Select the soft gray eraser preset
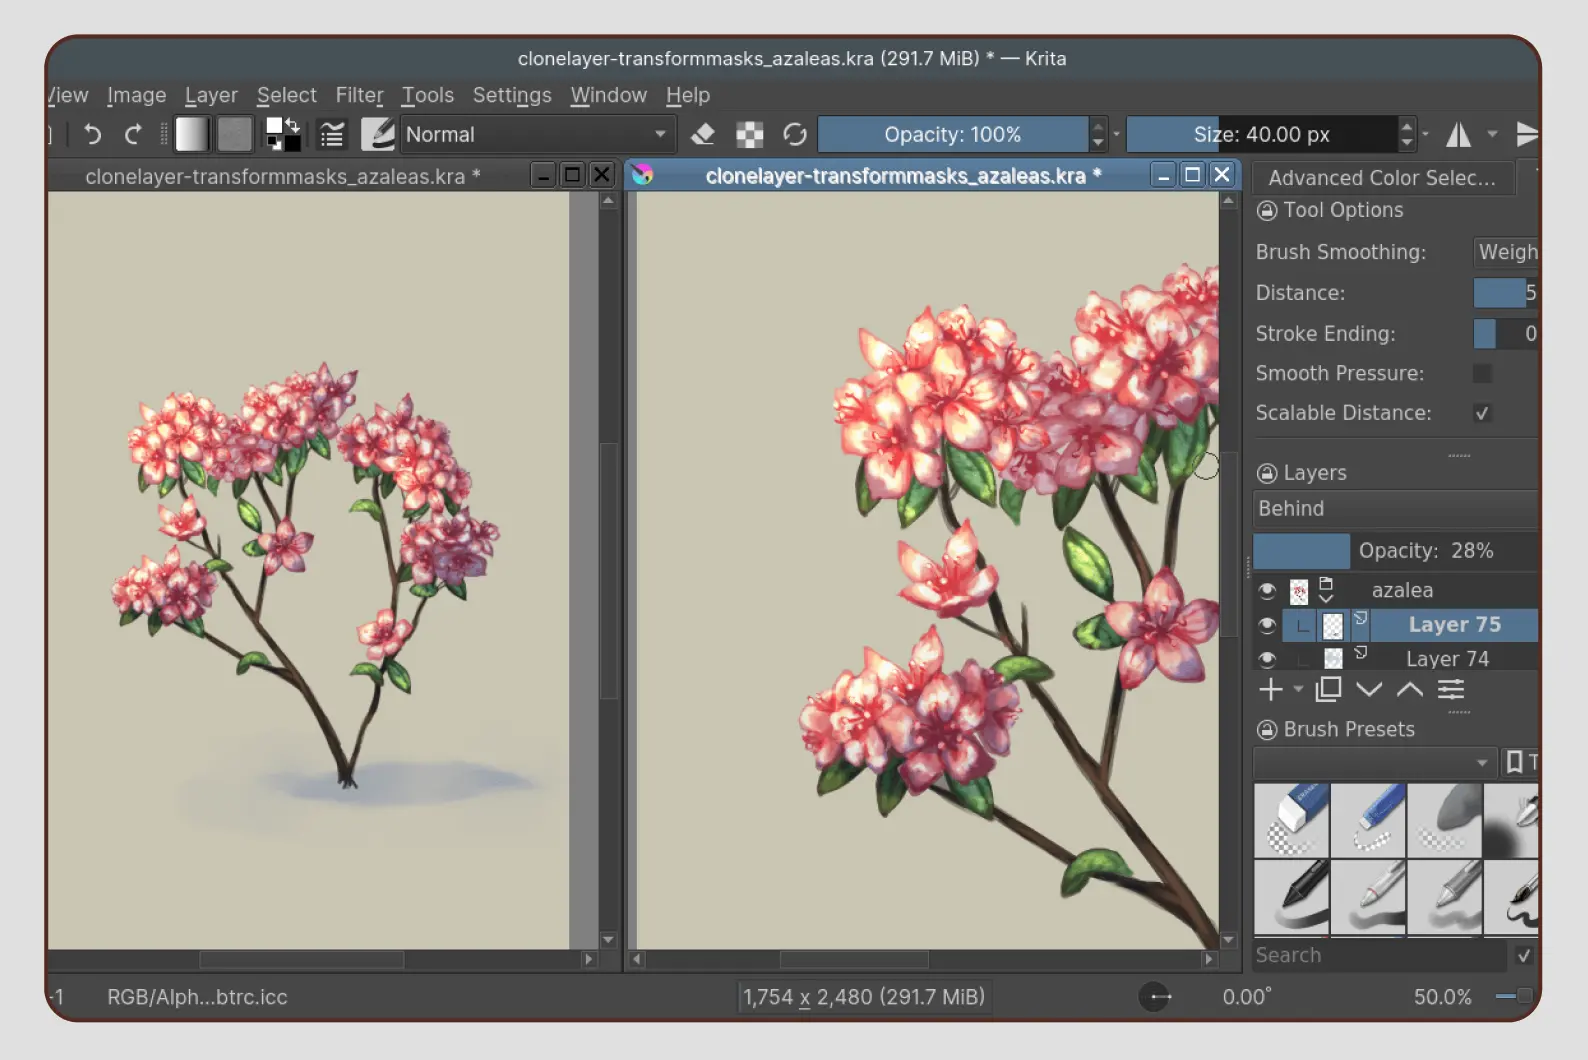Screen dimensions: 1588x1060 [x=1445, y=820]
